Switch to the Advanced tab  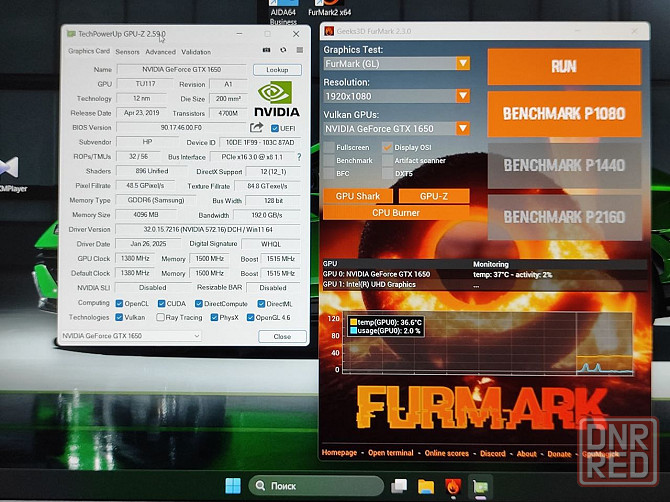[x=160, y=52]
